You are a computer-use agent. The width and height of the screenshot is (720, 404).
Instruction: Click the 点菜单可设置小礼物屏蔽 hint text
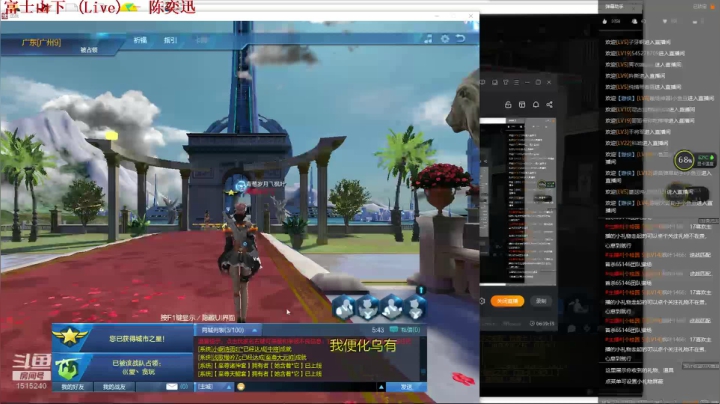634,381
